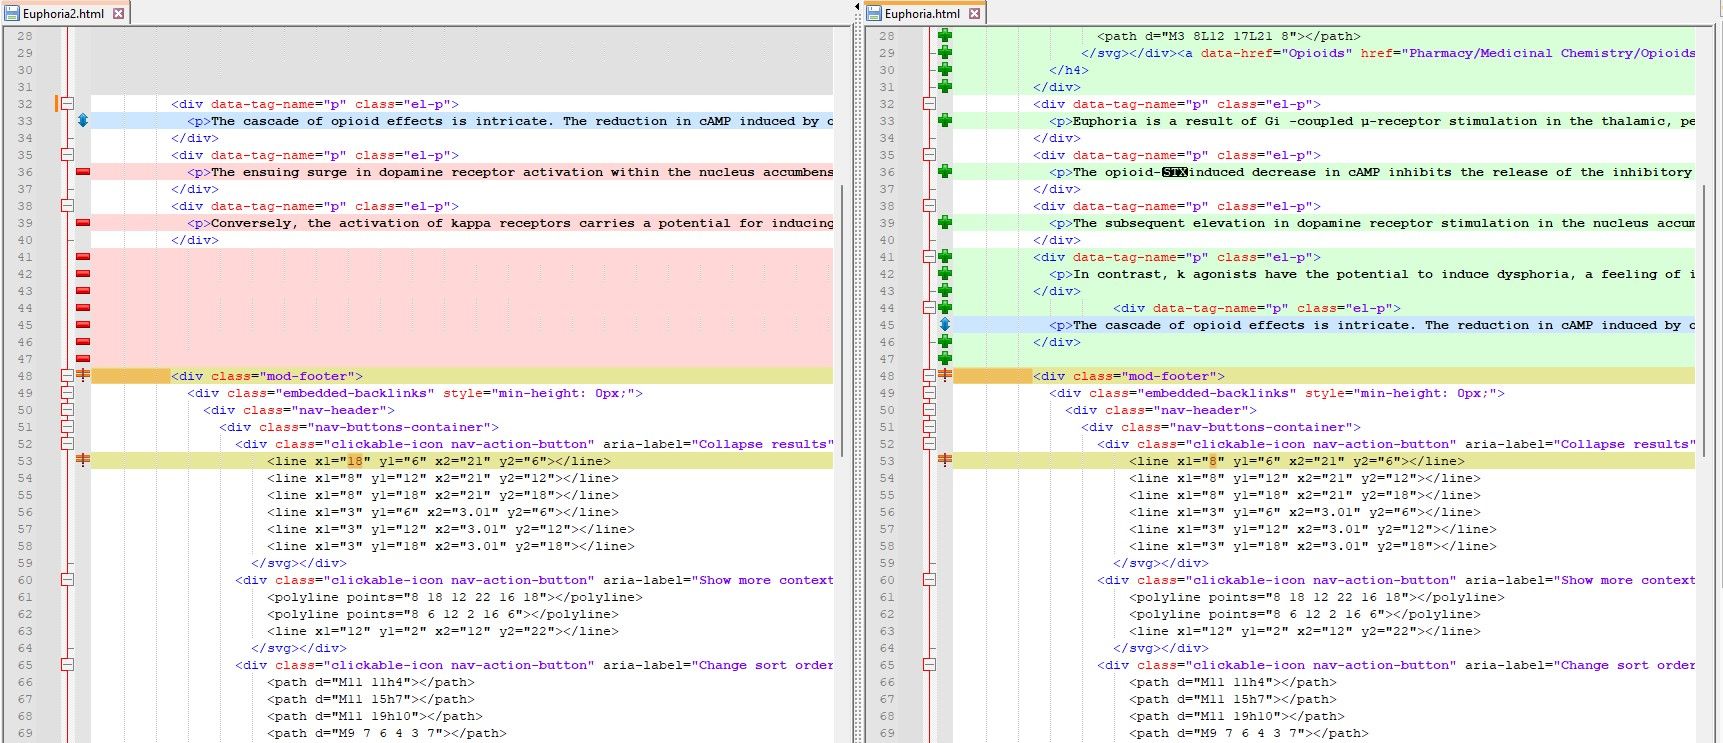Click red removed marker on left line 39

[x=83, y=223]
